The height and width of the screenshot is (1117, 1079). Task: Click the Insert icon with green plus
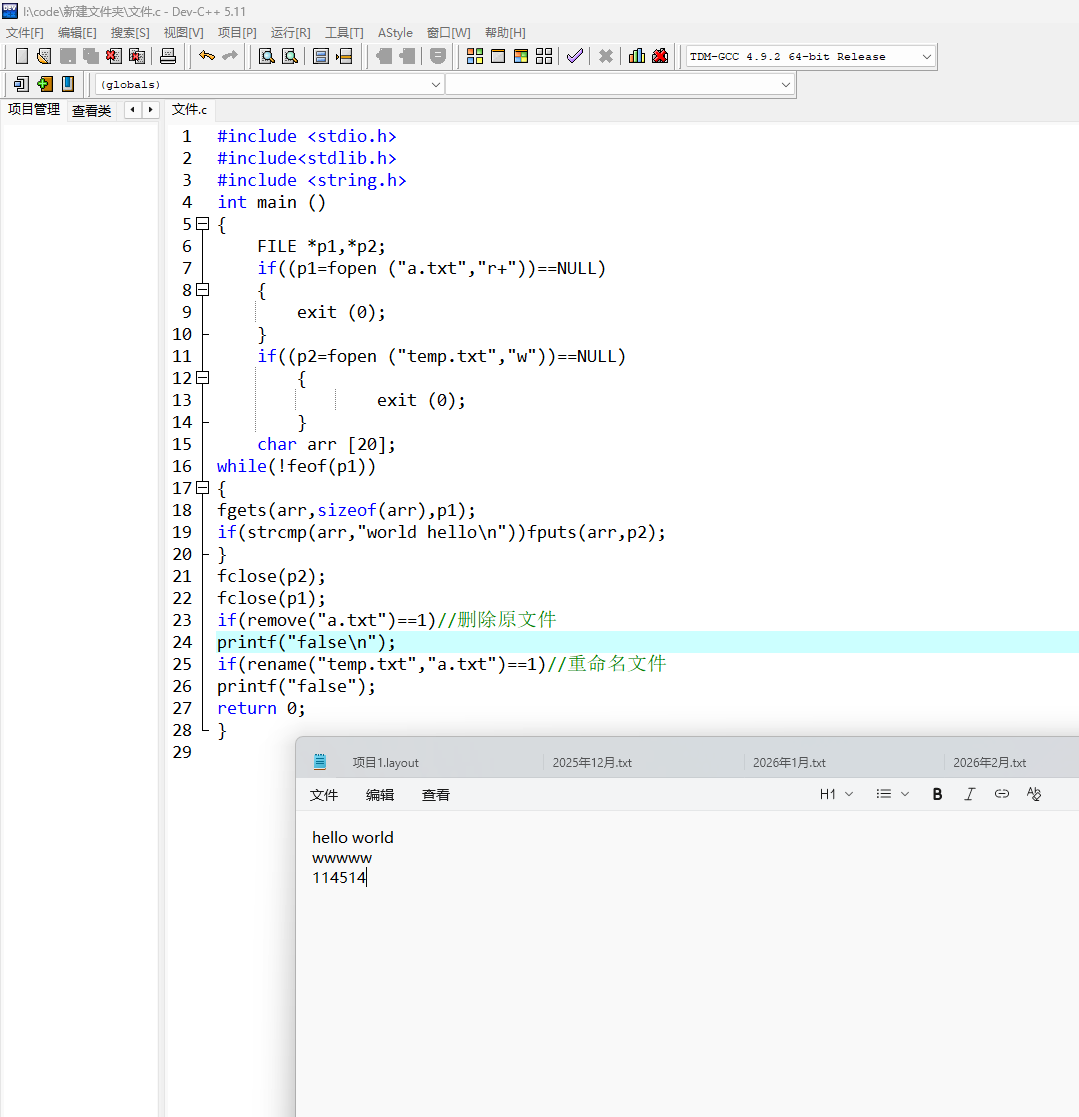click(x=45, y=84)
